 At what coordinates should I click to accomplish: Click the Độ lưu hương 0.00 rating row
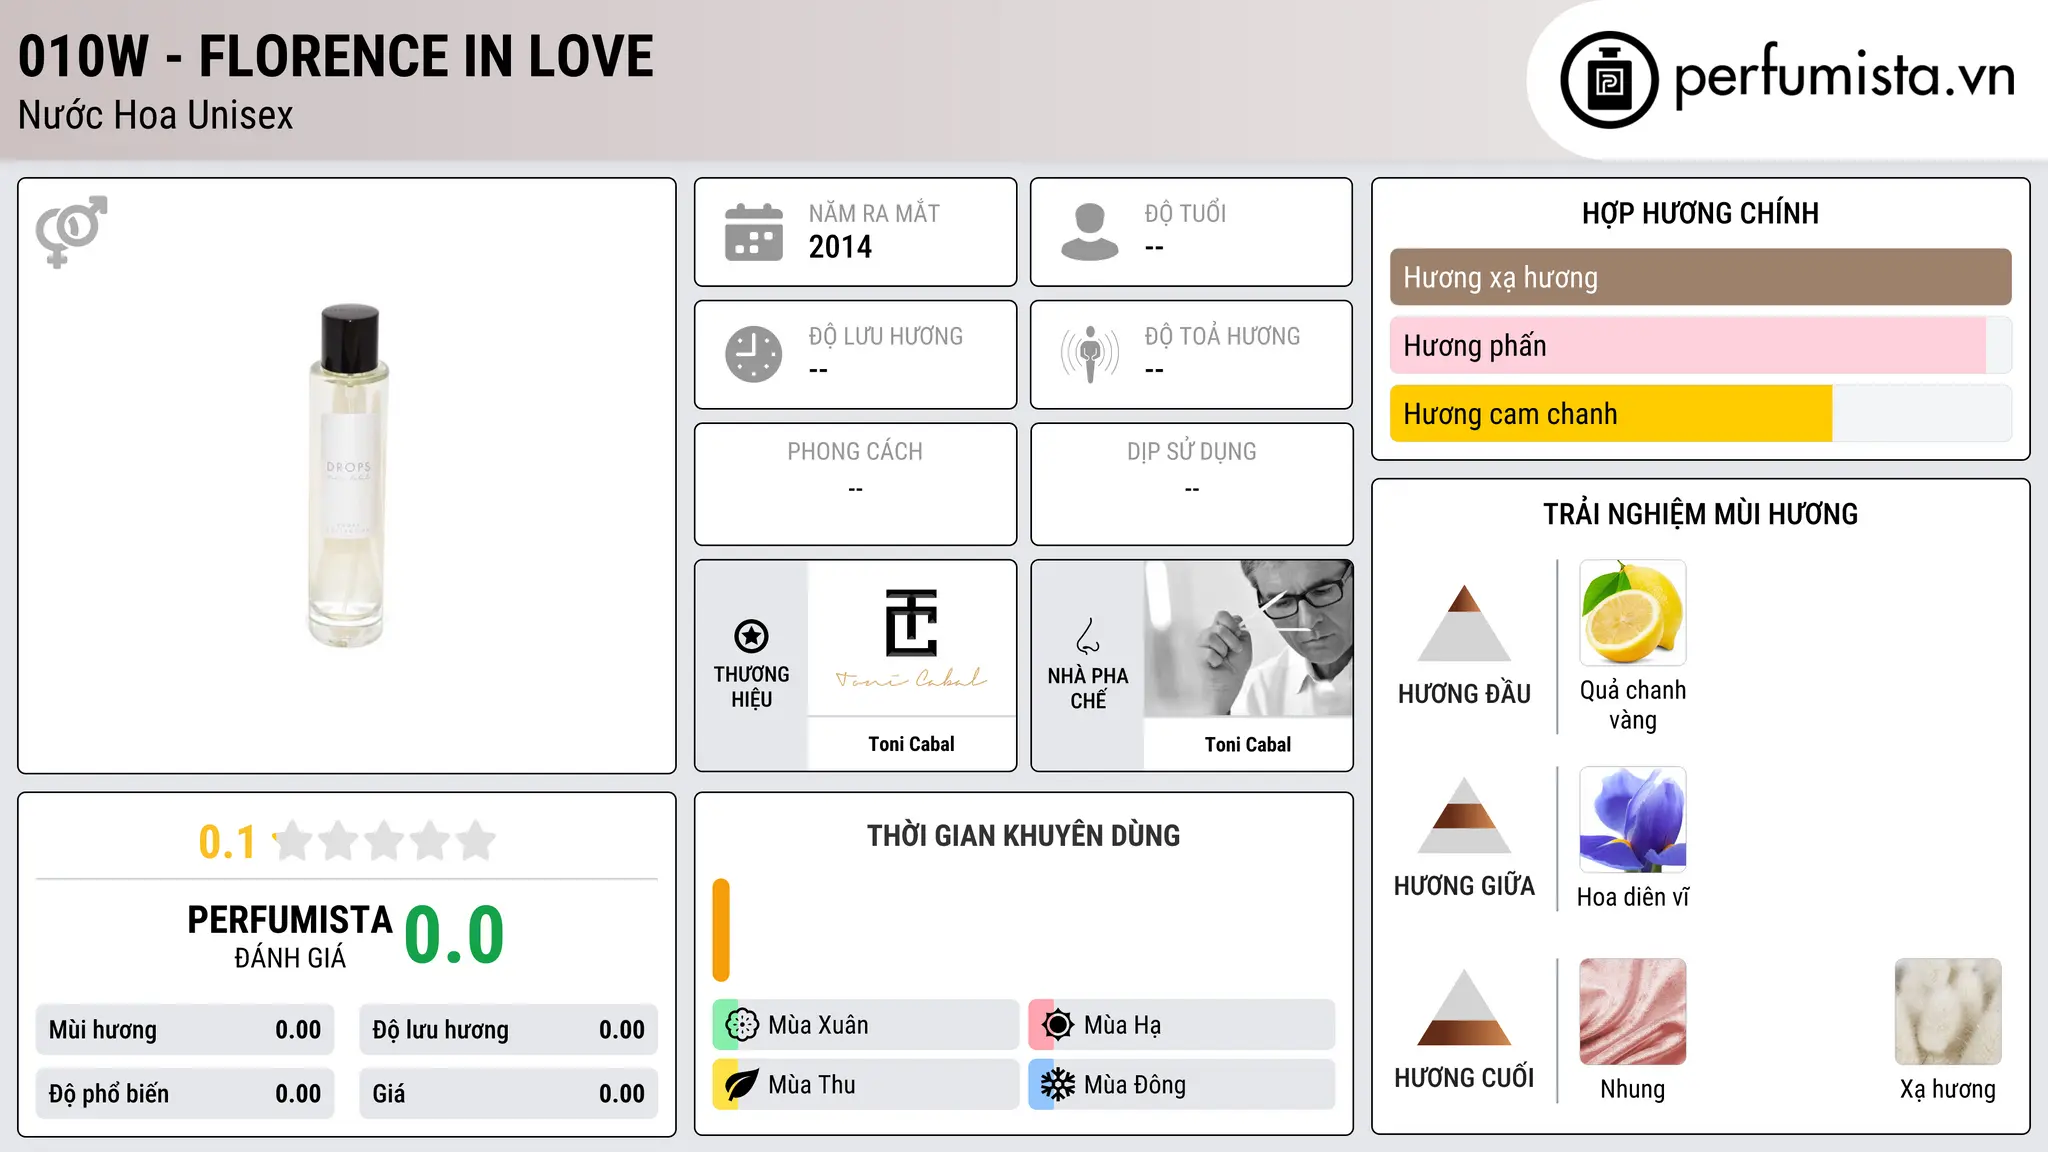(509, 1030)
